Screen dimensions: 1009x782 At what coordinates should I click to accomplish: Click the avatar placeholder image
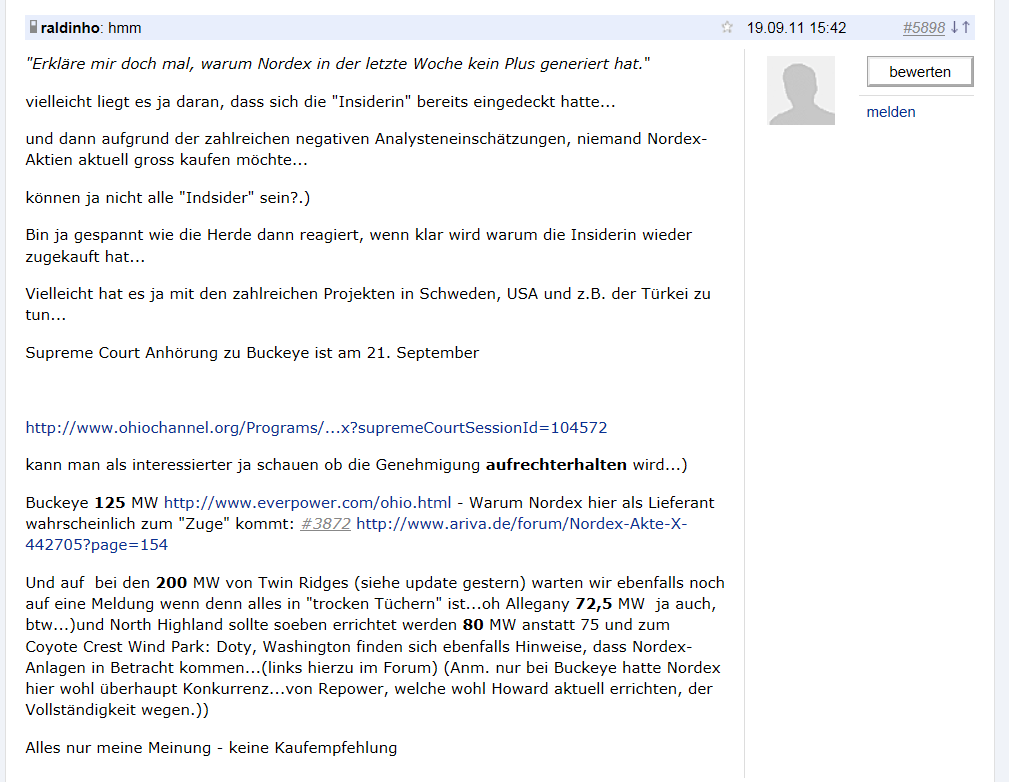tap(800, 90)
